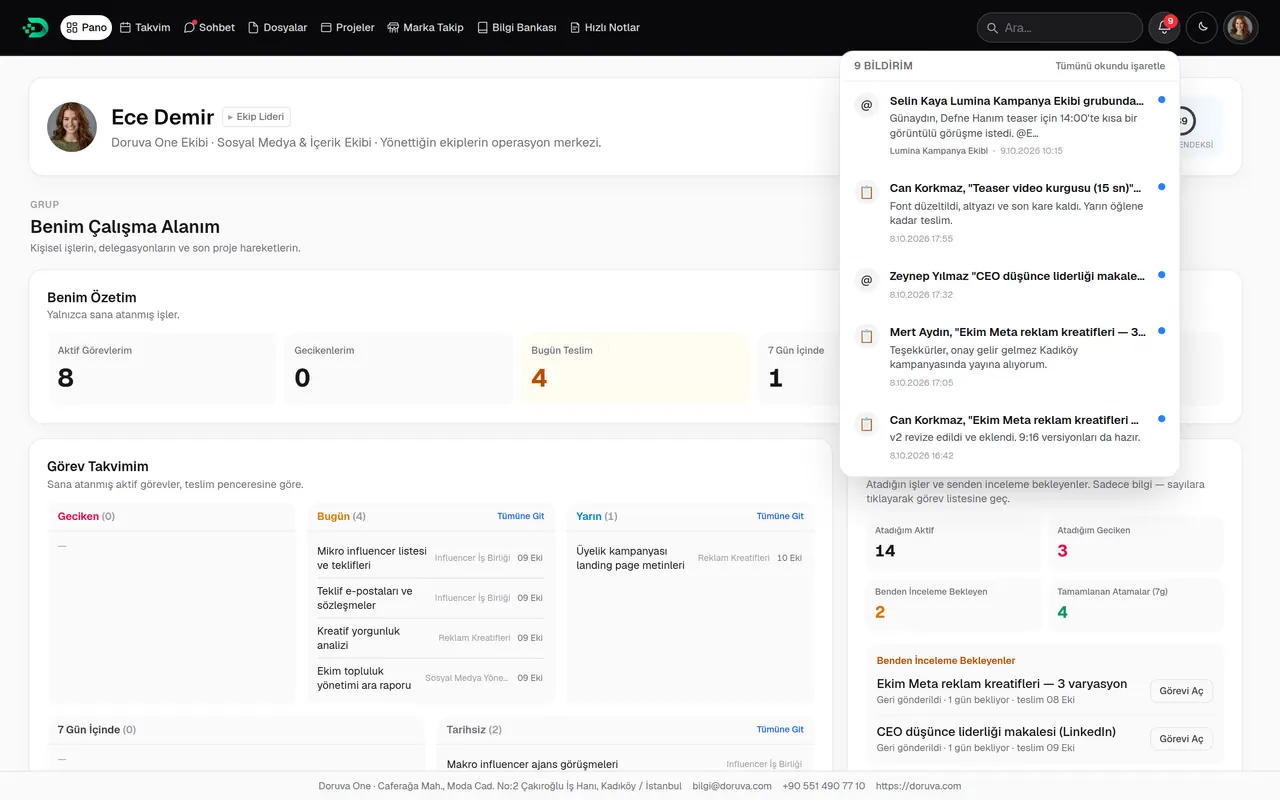The width and height of the screenshot is (1280, 800).
Task: Focus the Ara search field
Action: (x=1059, y=28)
